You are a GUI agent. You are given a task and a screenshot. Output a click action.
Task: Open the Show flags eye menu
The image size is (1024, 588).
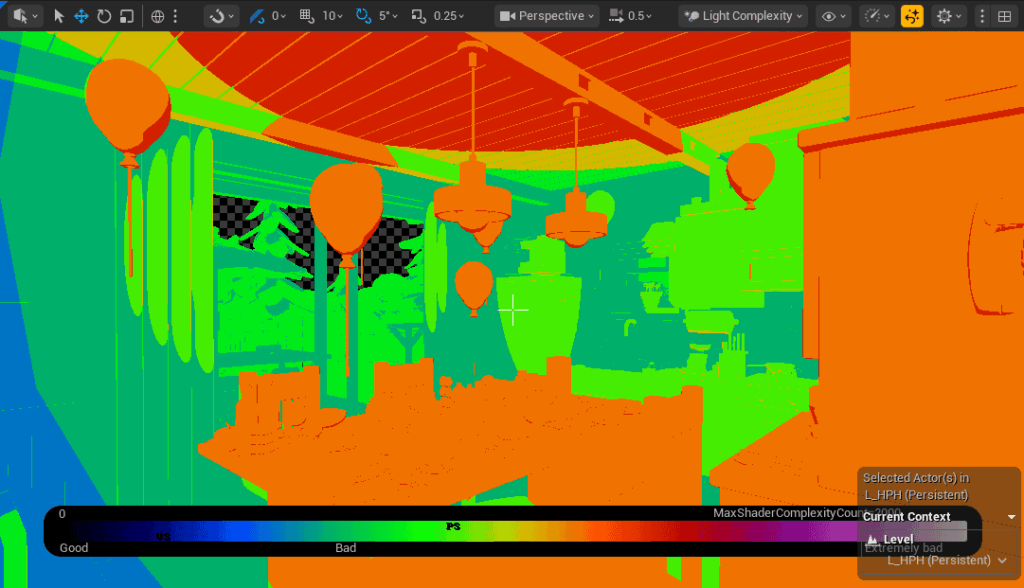point(833,16)
